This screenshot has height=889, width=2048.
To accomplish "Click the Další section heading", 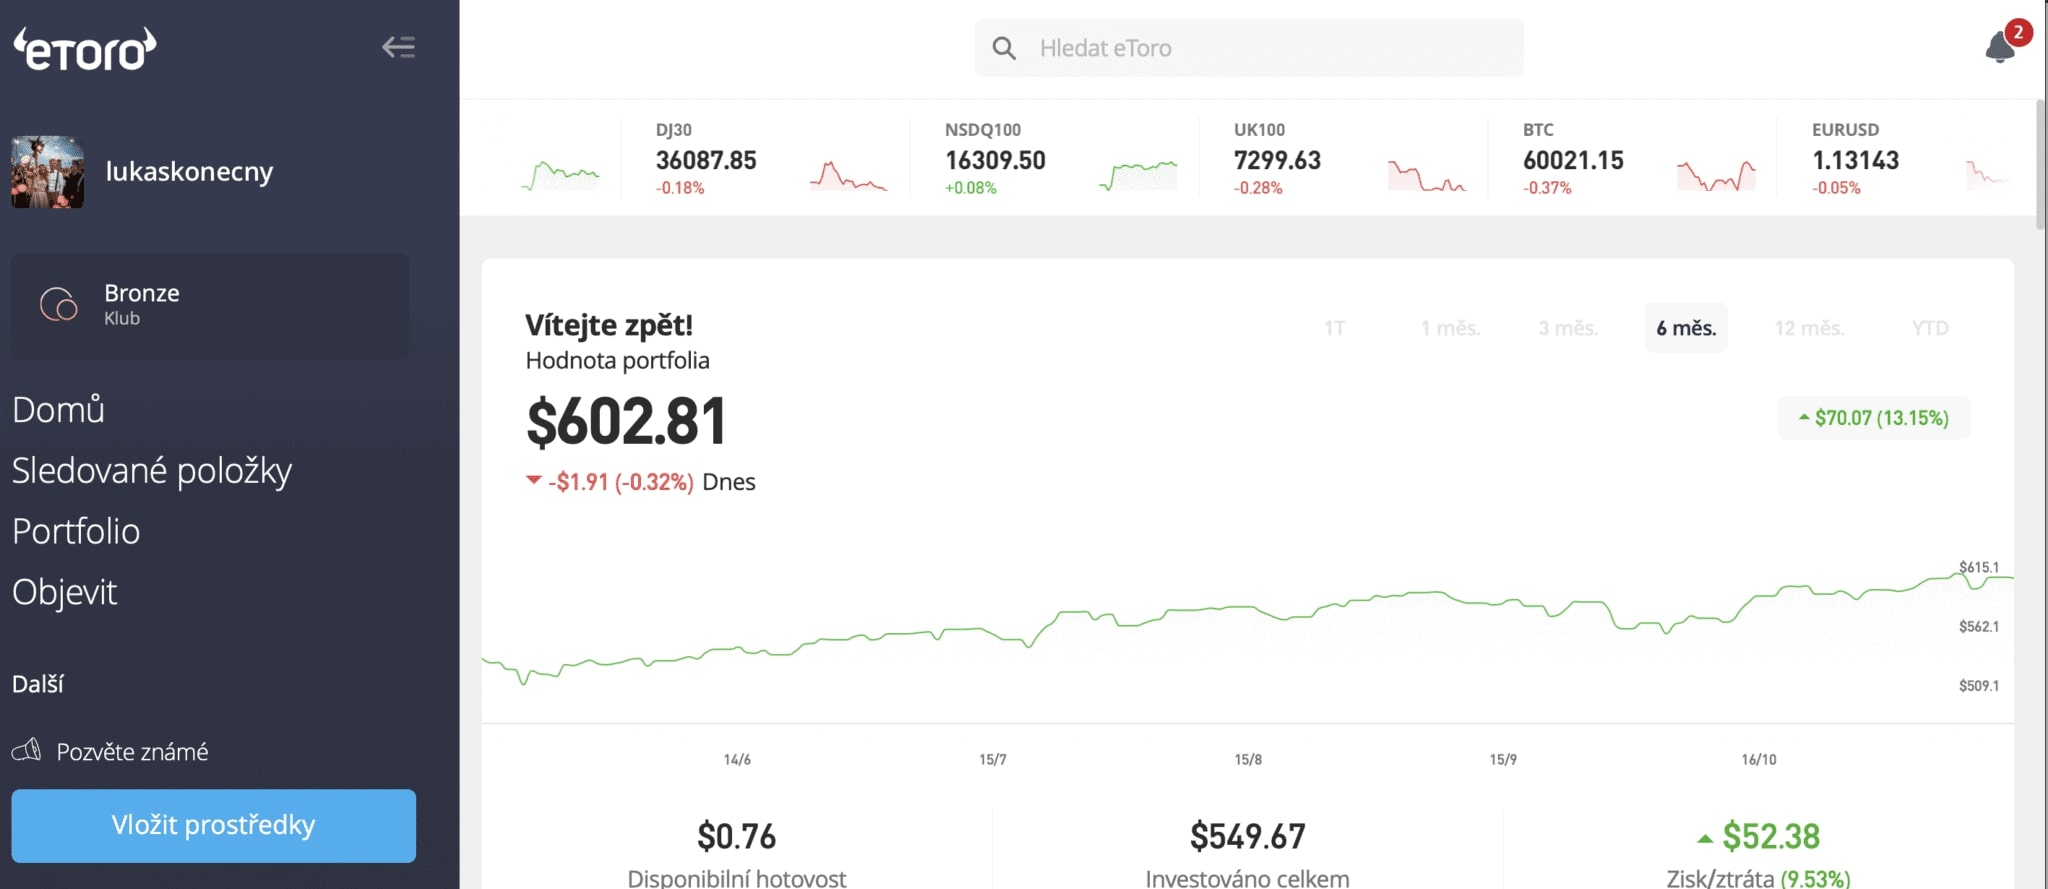I will pos(38,684).
